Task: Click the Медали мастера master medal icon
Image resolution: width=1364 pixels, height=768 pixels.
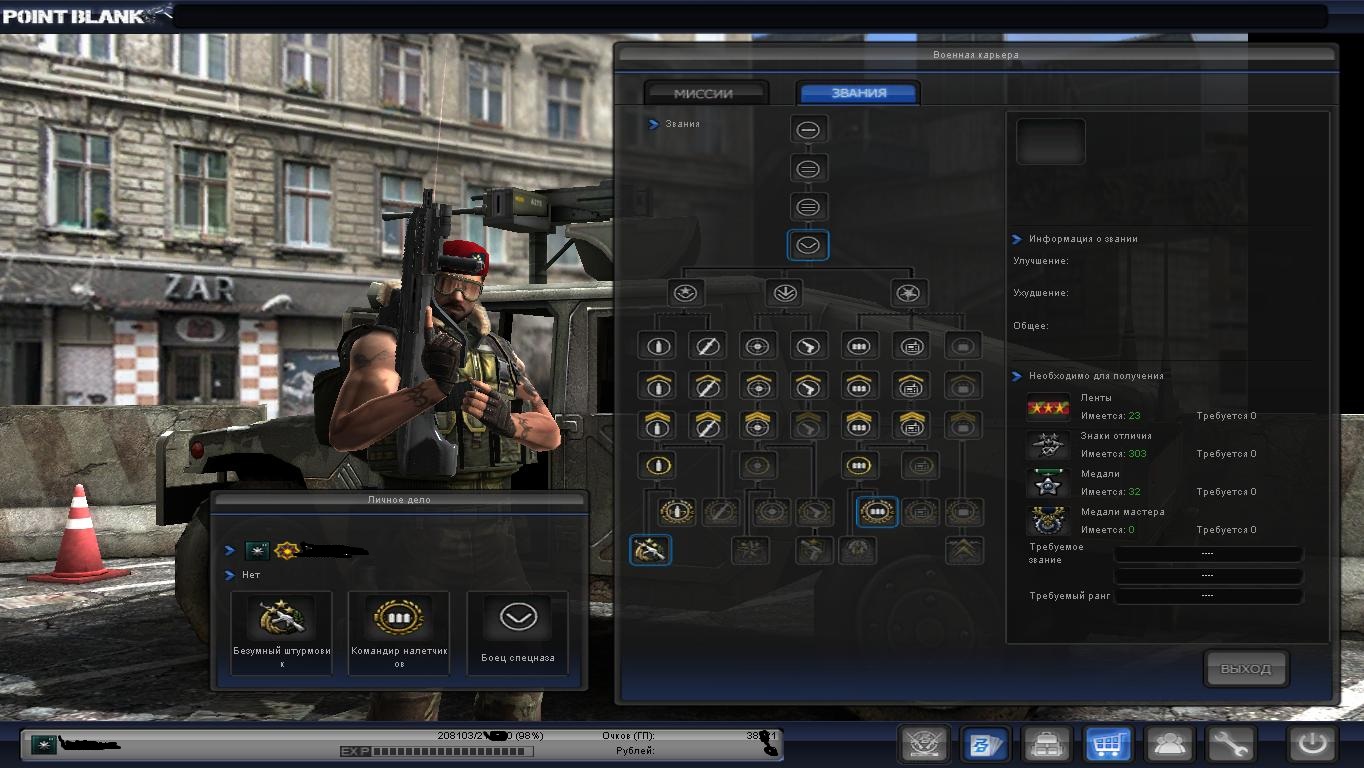Action: coord(1048,521)
